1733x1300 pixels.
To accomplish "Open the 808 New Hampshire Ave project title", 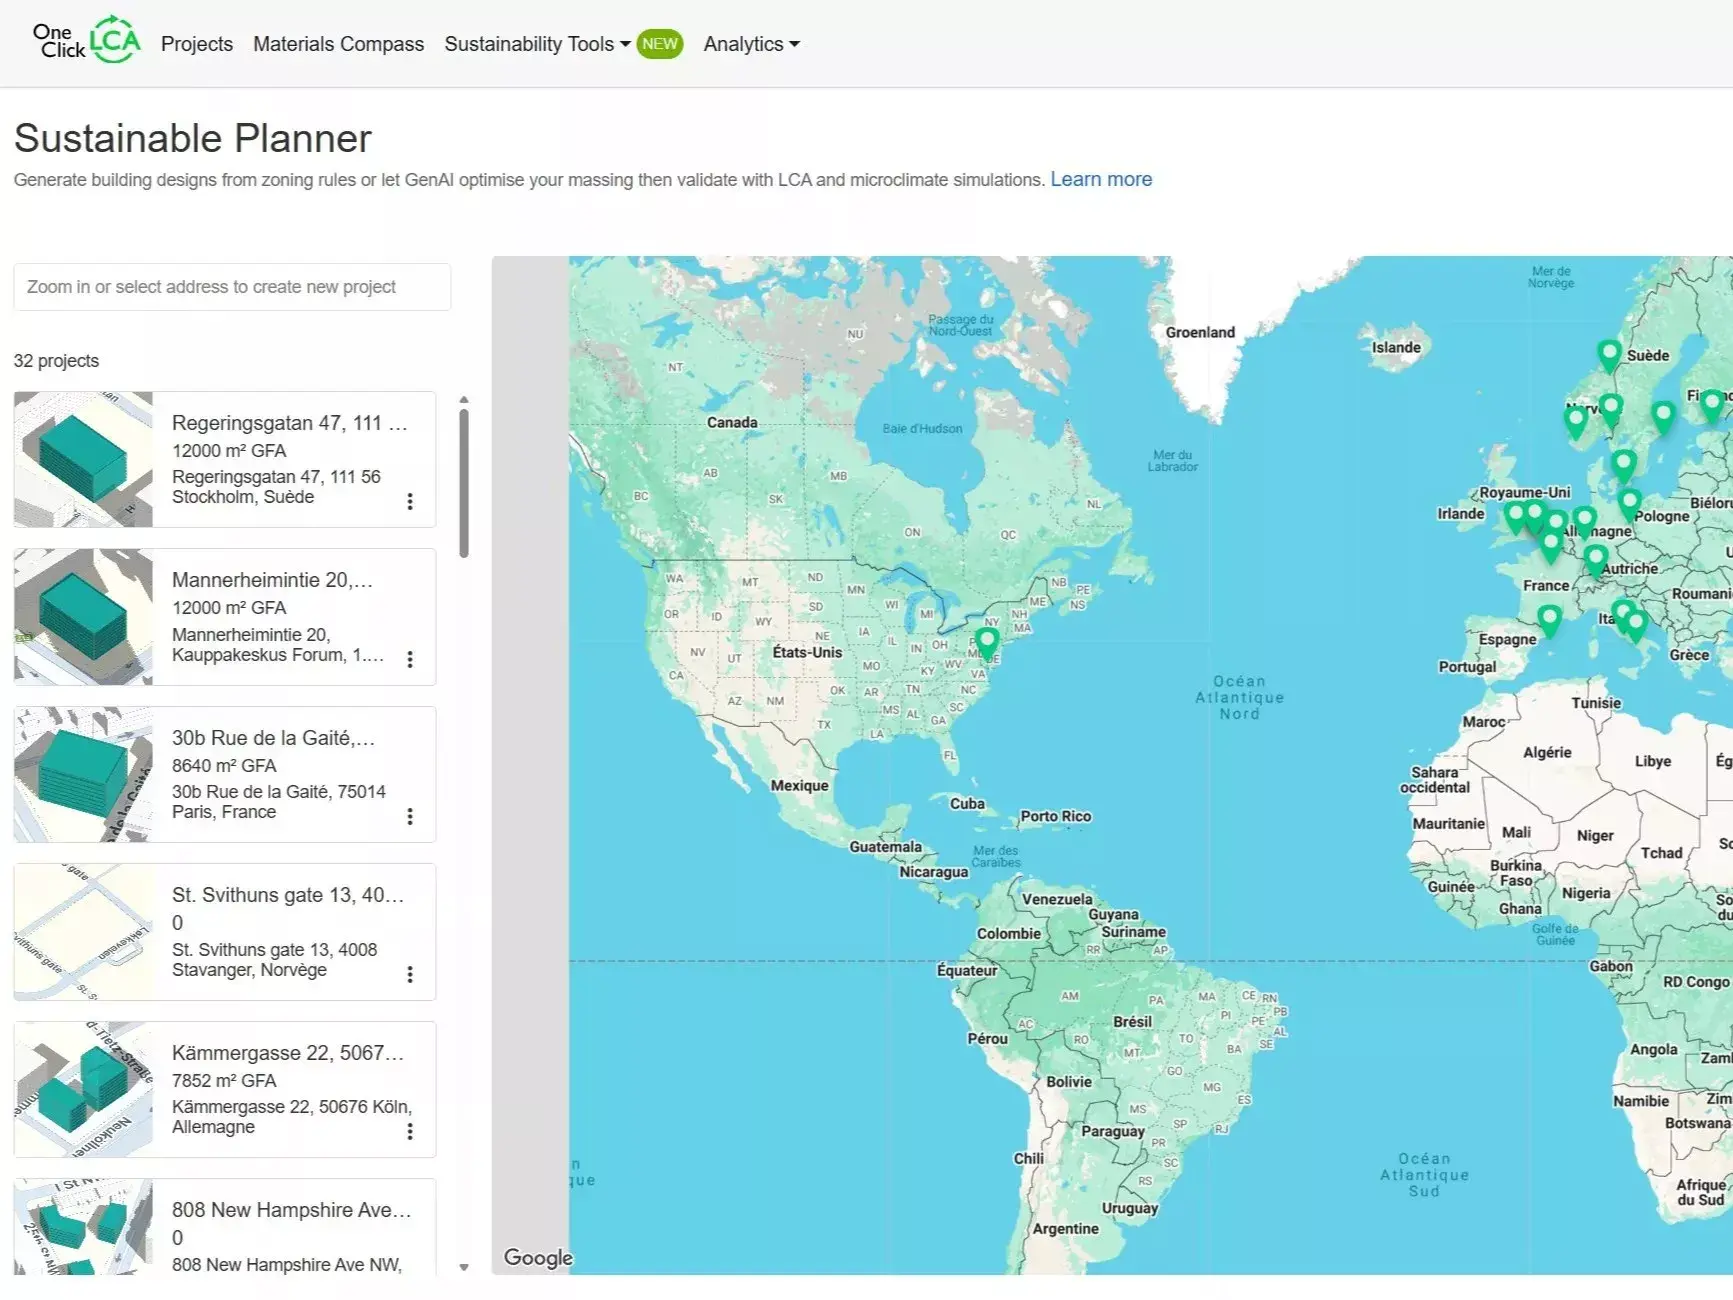I will 292,1210.
